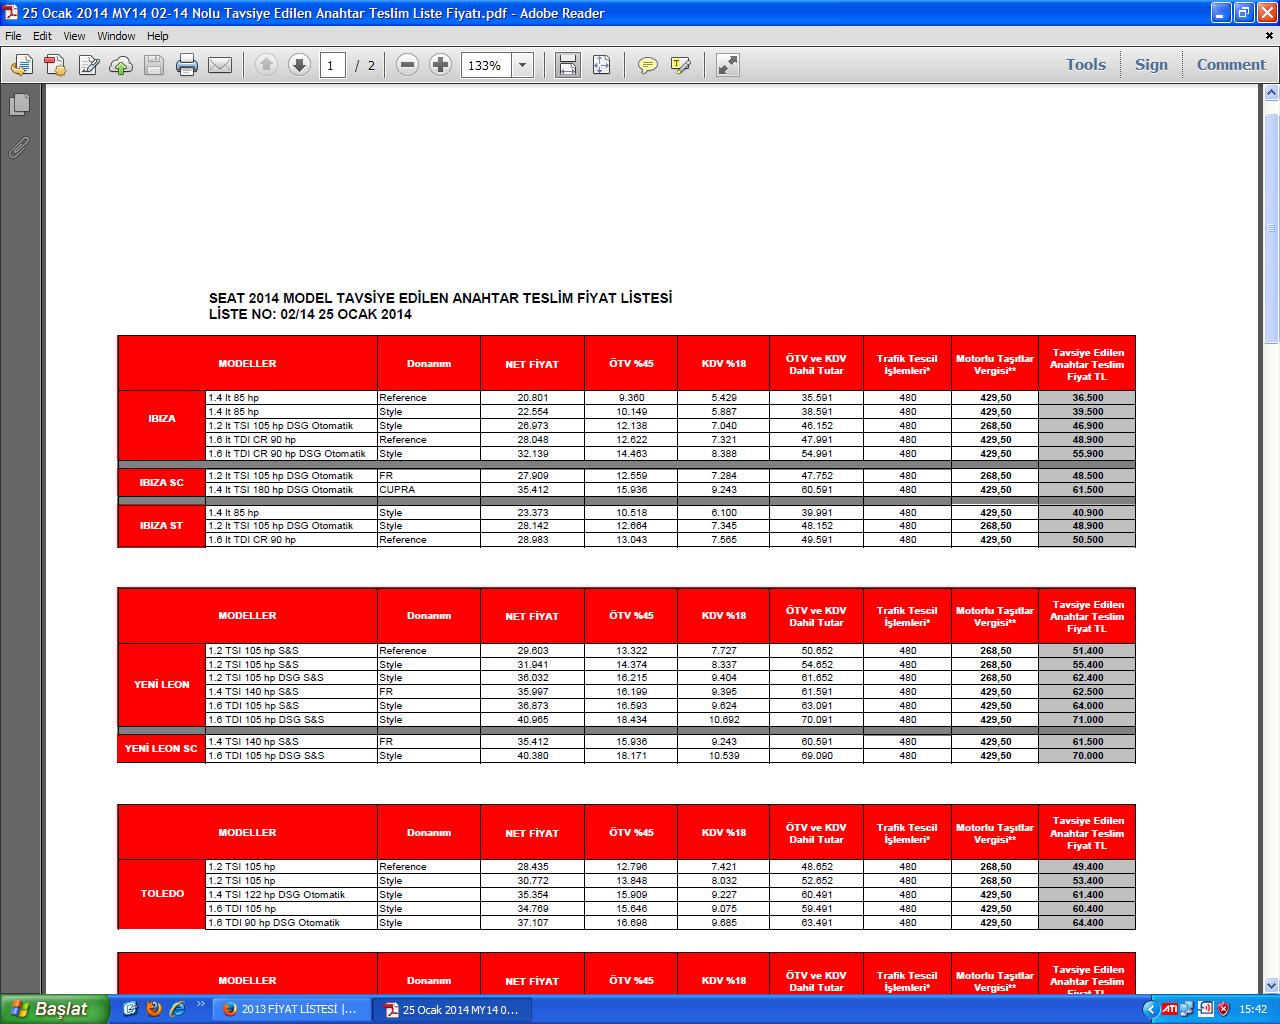
Task: Click the 'YENİ LEON SC' model cell
Action: pos(162,748)
